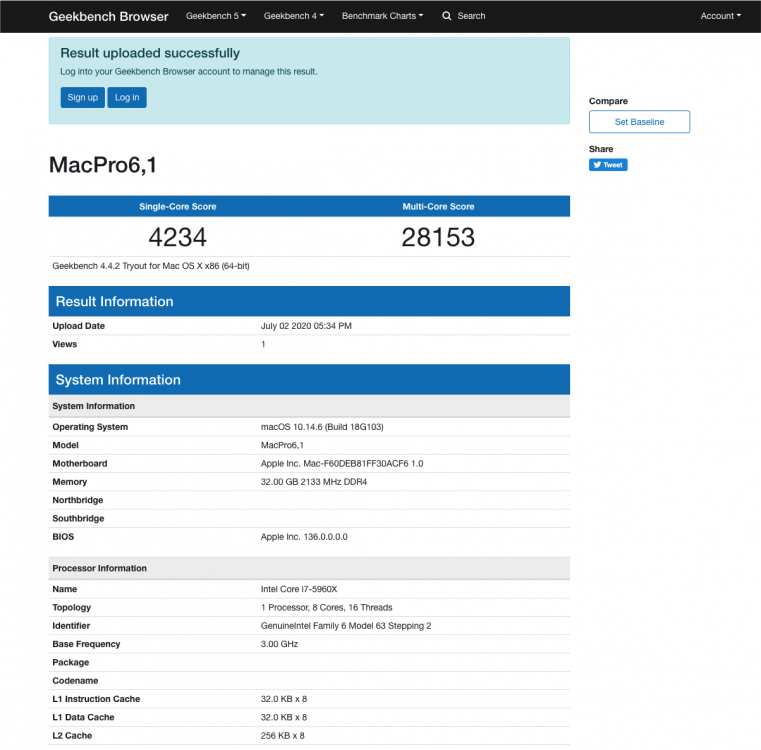Select base frequency 3.00 GHz value
761x750 pixels.
pyautogui.click(x=279, y=644)
